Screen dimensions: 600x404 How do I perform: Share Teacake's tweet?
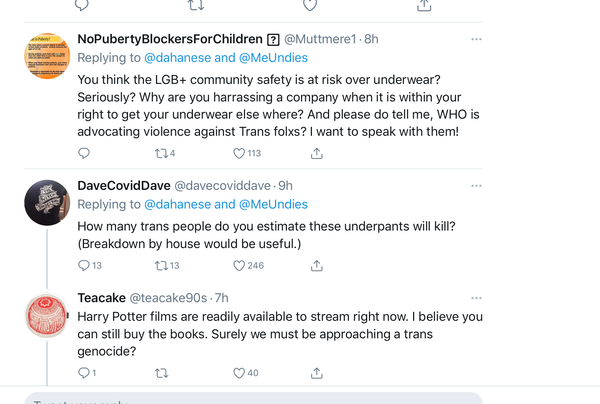coord(317,373)
